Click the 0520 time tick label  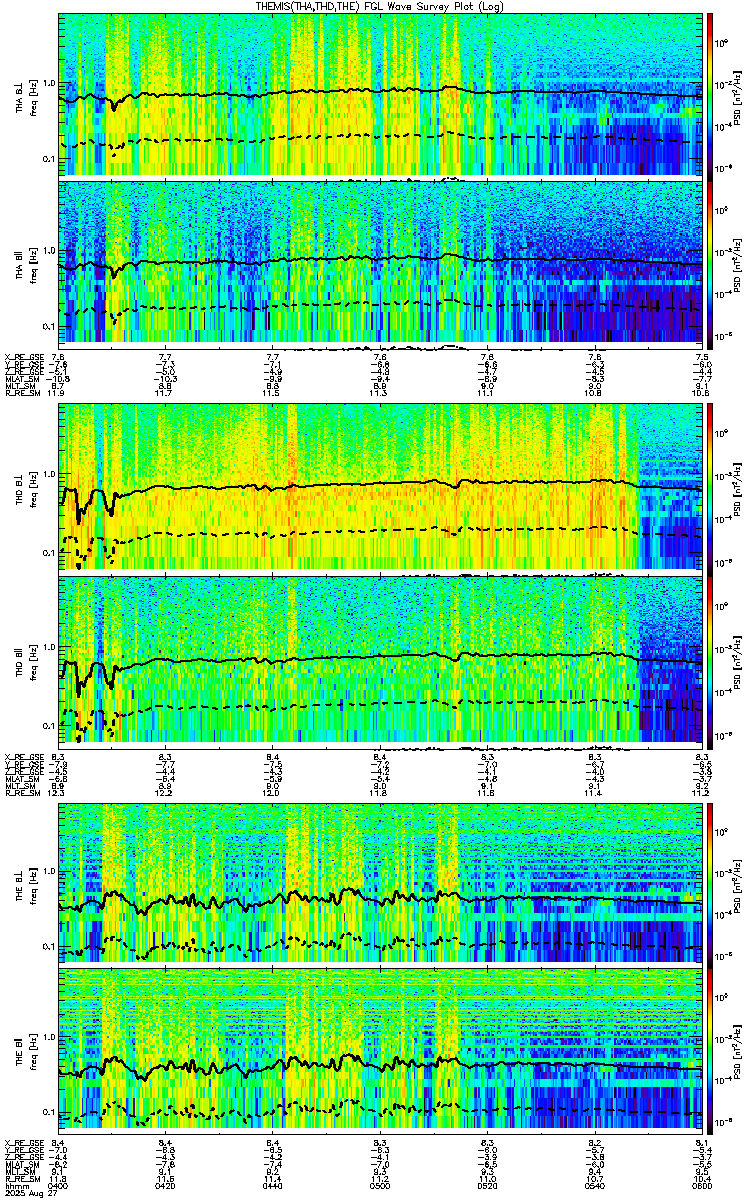486,1187
